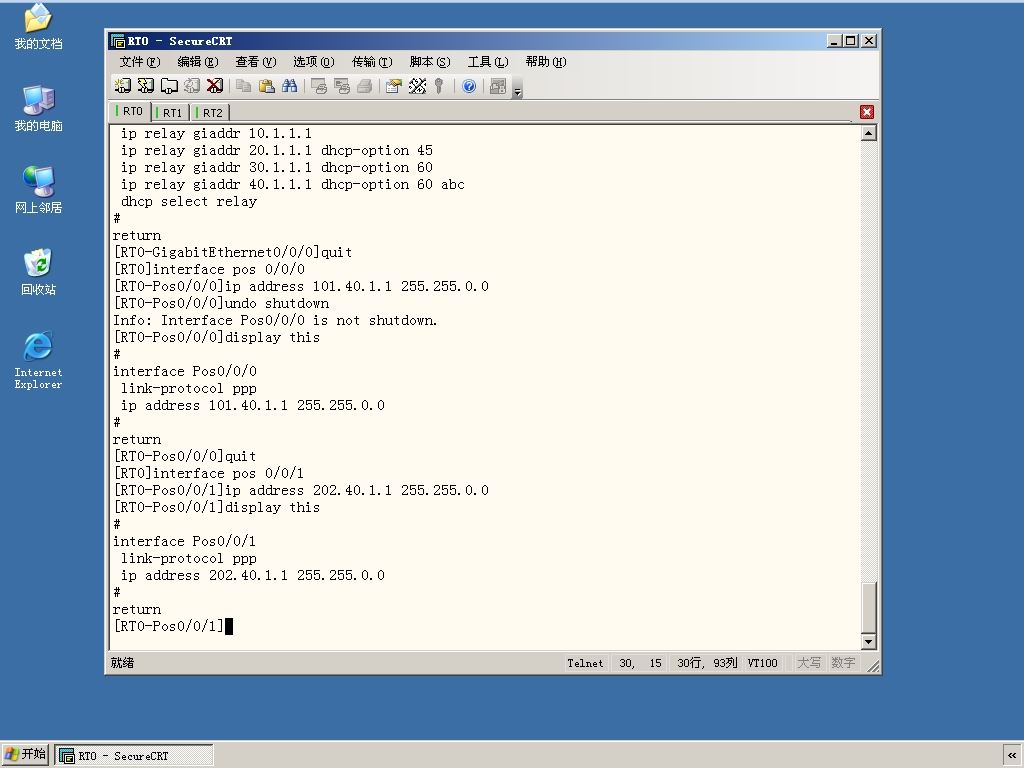Viewport: 1024px width, 768px height.
Task: Click the SecureFX toolbar icon
Action: click(x=498, y=86)
